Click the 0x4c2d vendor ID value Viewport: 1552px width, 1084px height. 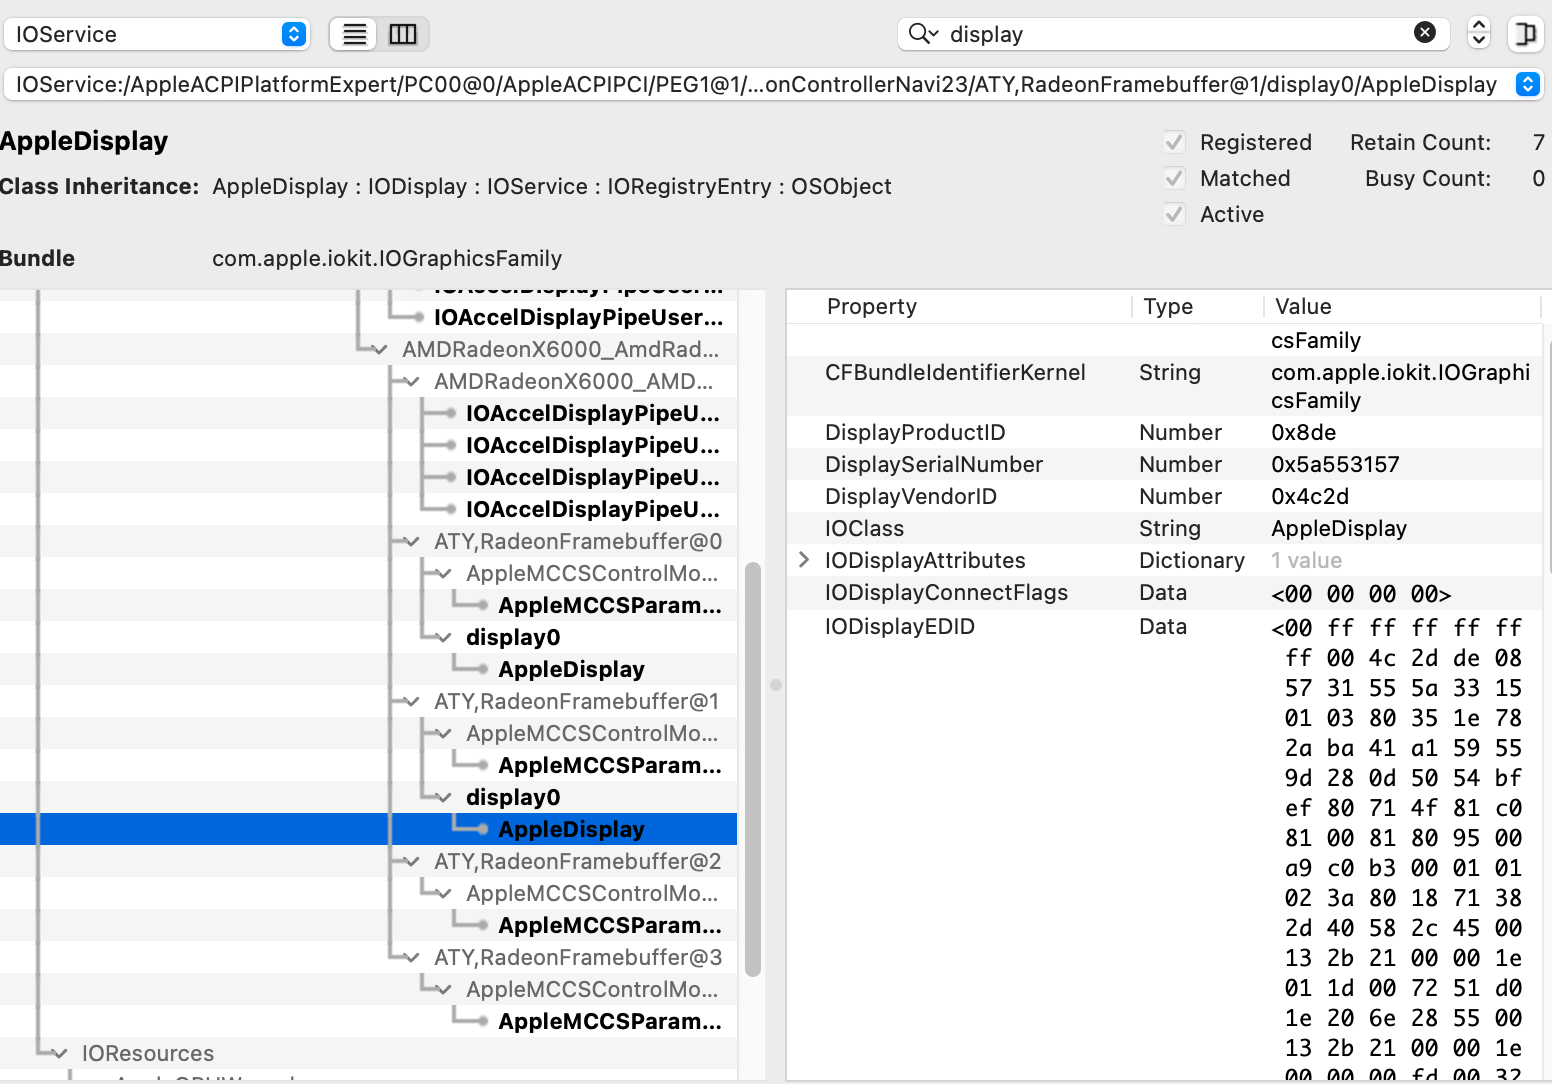point(1310,496)
